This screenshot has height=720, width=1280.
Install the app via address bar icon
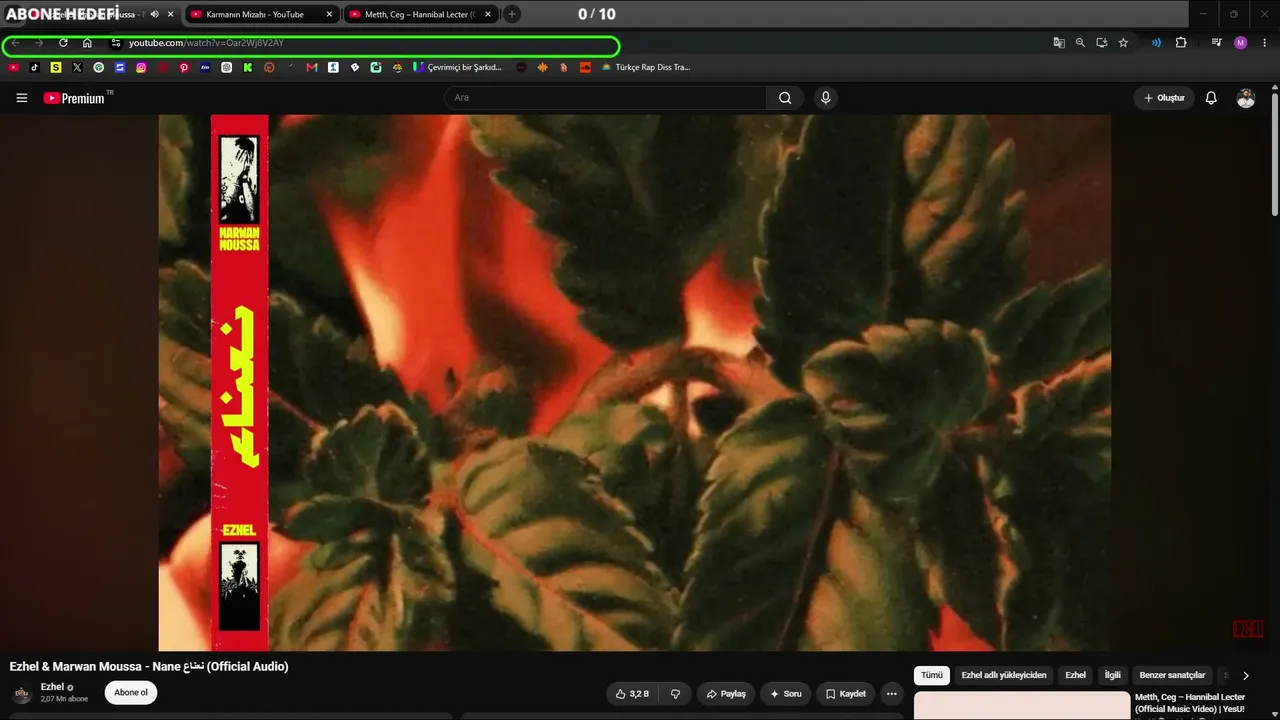pos(1102,43)
